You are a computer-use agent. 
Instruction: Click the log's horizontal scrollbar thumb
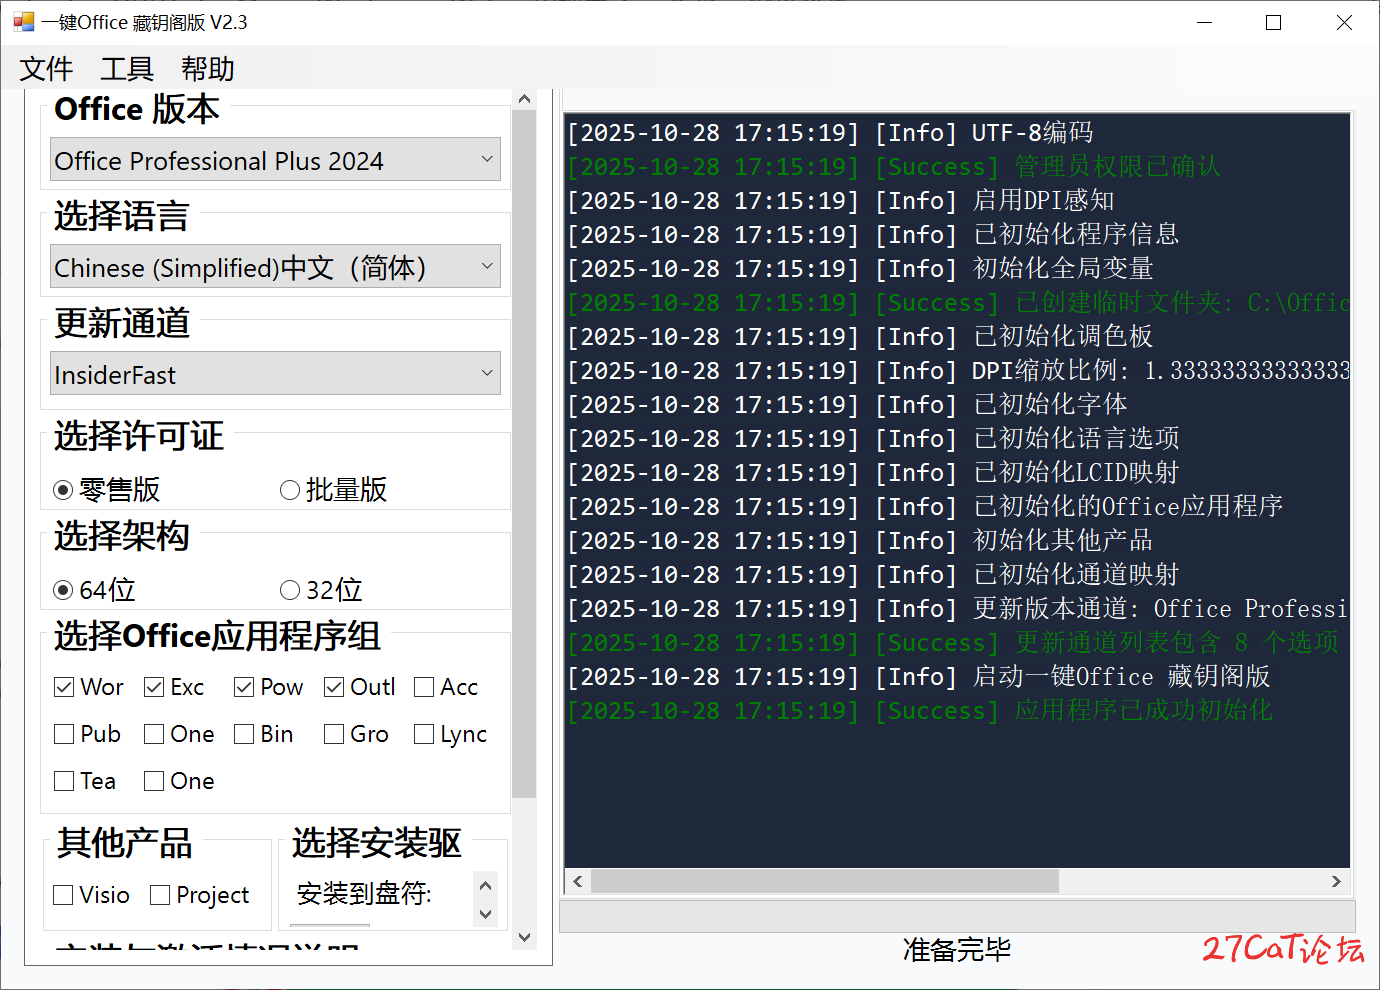pos(824,881)
